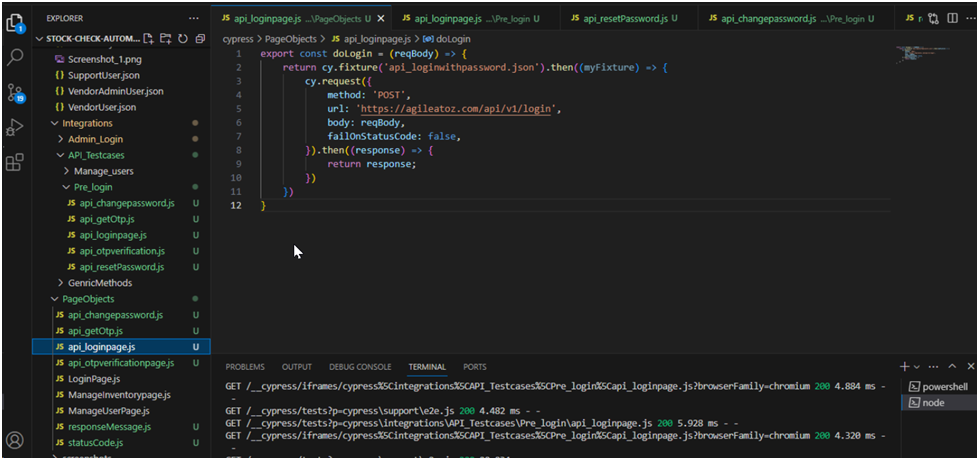Open api_changepassword.js under PageObjects
Screen dimensions: 979x460
121,315
